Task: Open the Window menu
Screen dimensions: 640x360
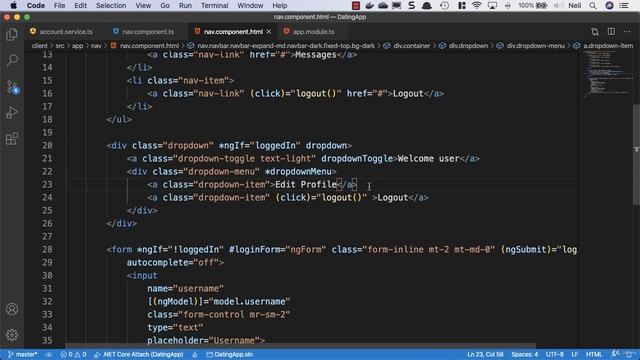Action: click(250, 5)
